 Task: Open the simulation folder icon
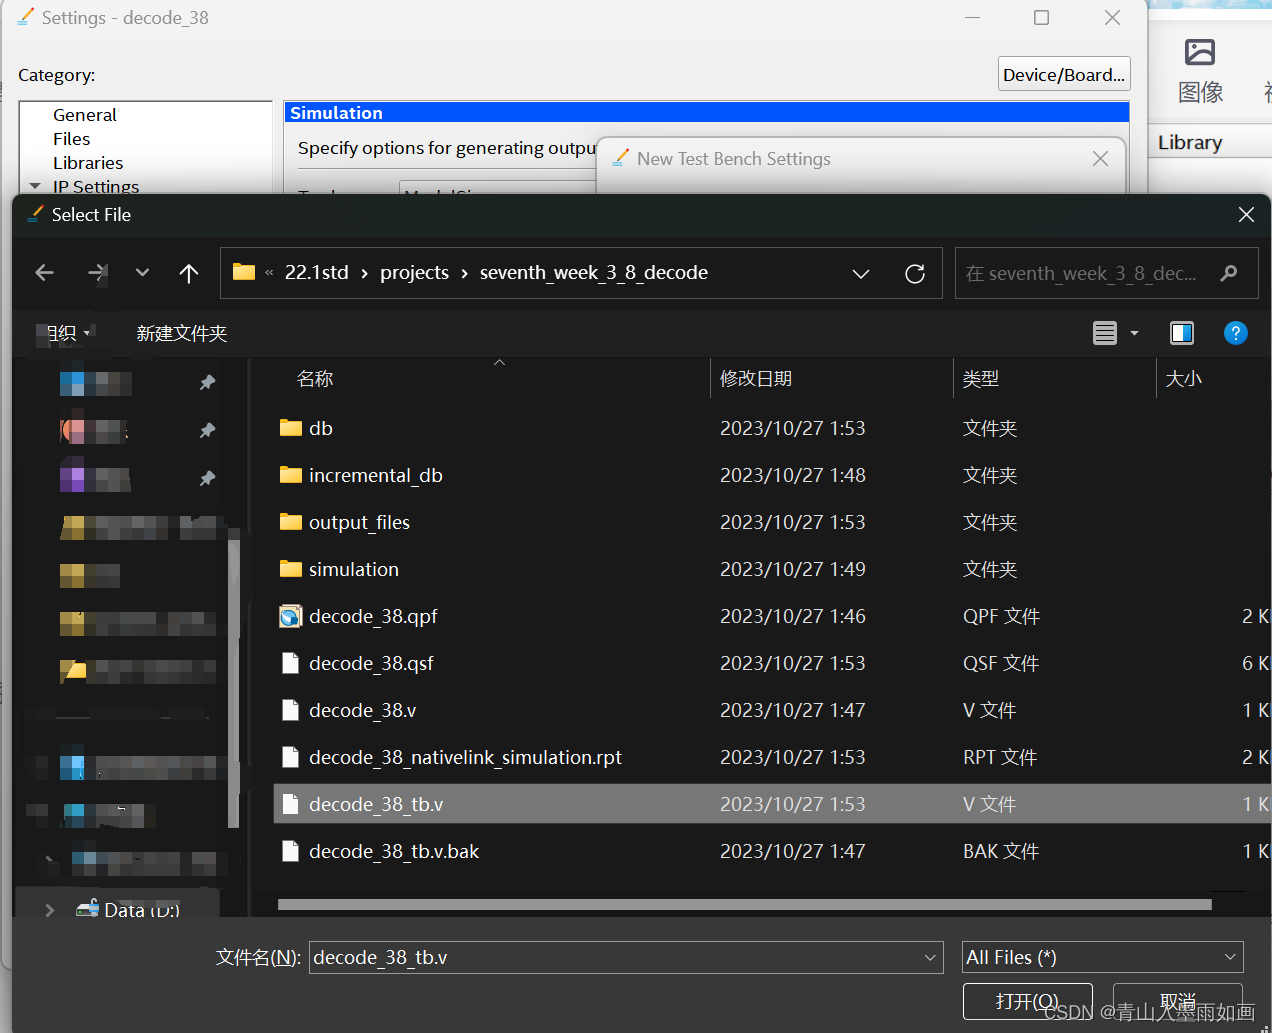291,569
